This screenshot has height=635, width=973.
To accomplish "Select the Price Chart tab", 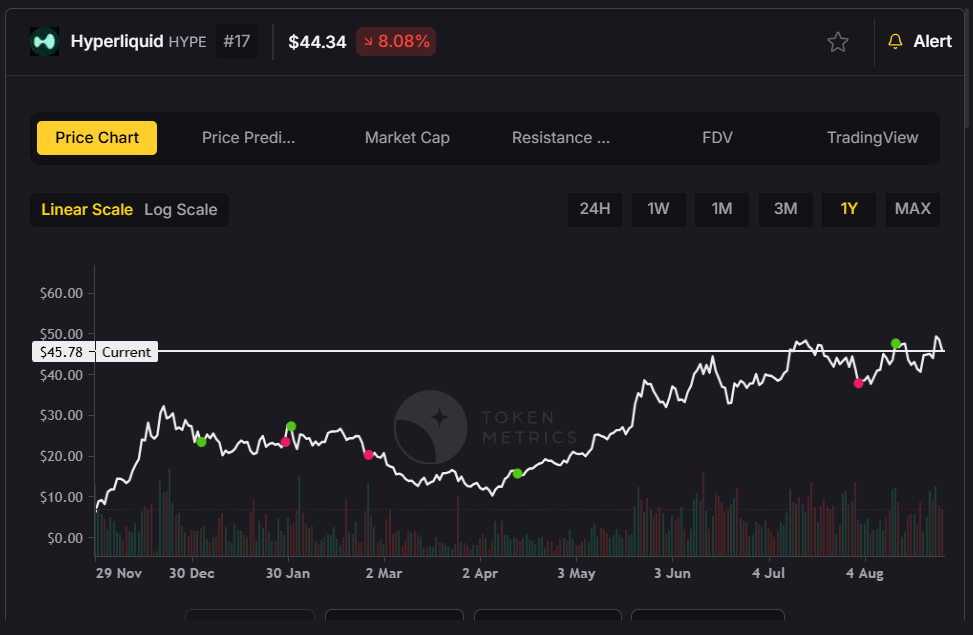I will tap(97, 138).
